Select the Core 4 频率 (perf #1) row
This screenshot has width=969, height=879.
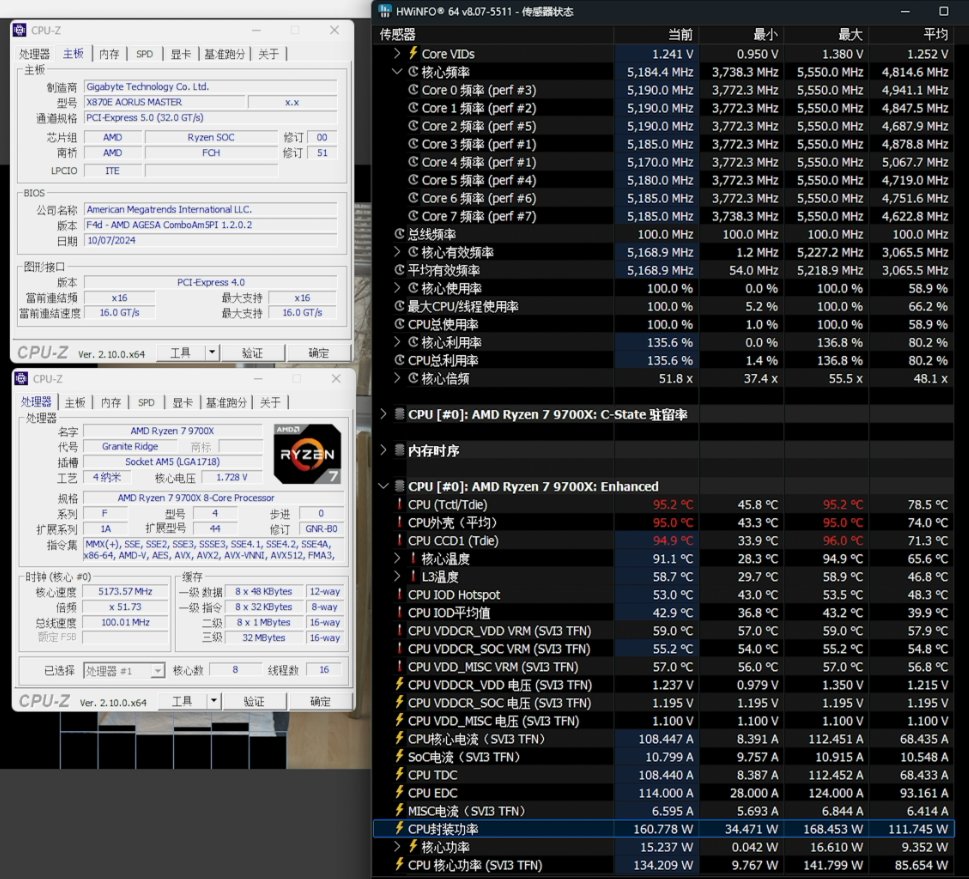(x=664, y=162)
